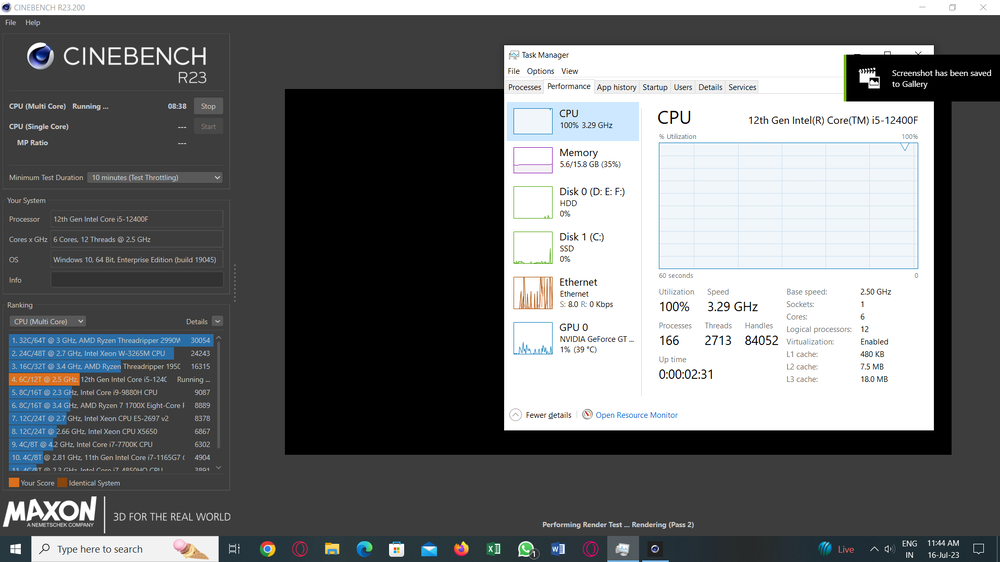Open Minimum Test Duration dropdown
The width and height of the screenshot is (1000, 562).
tap(155, 177)
